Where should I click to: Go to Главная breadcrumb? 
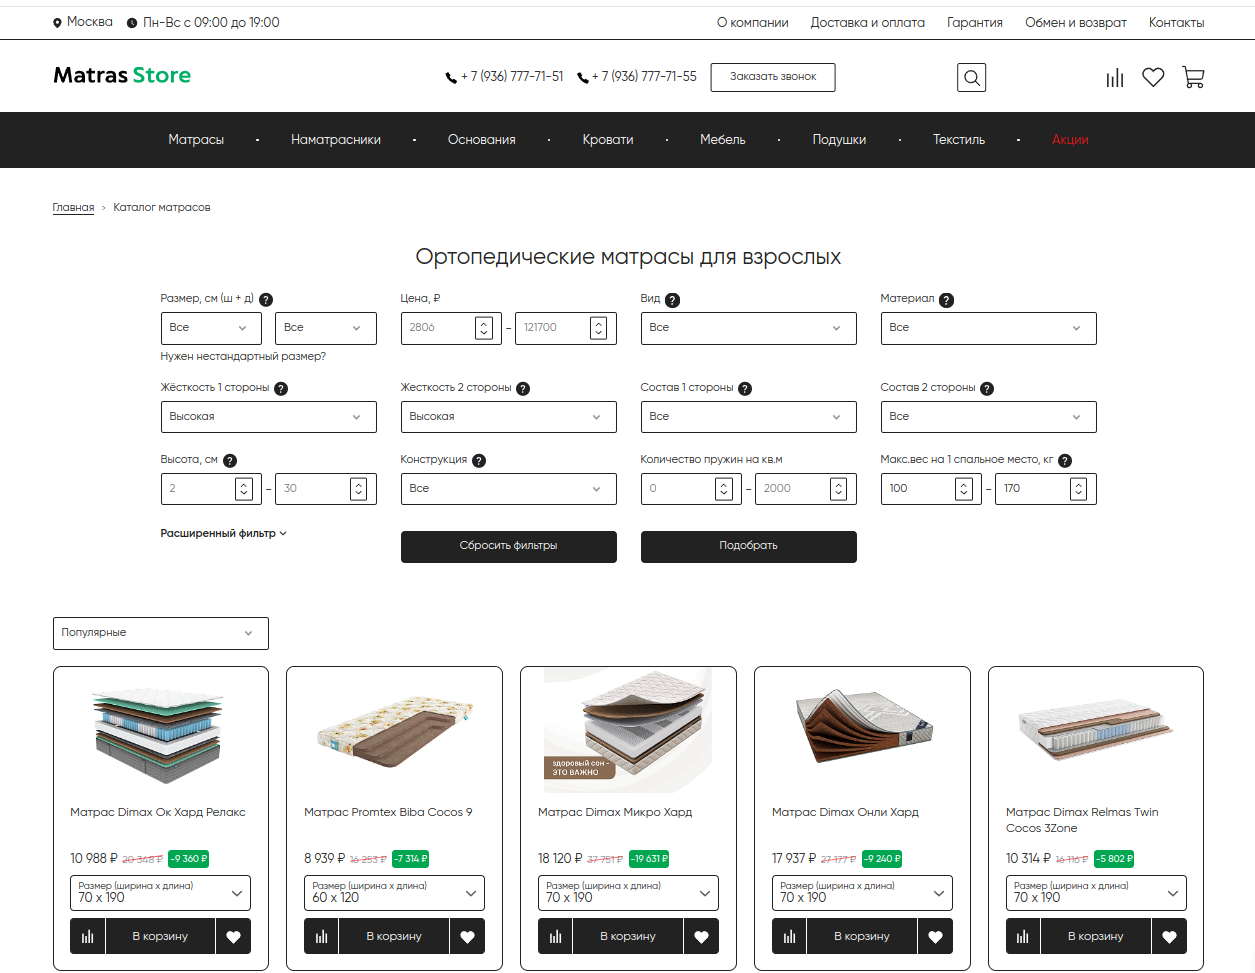(73, 208)
